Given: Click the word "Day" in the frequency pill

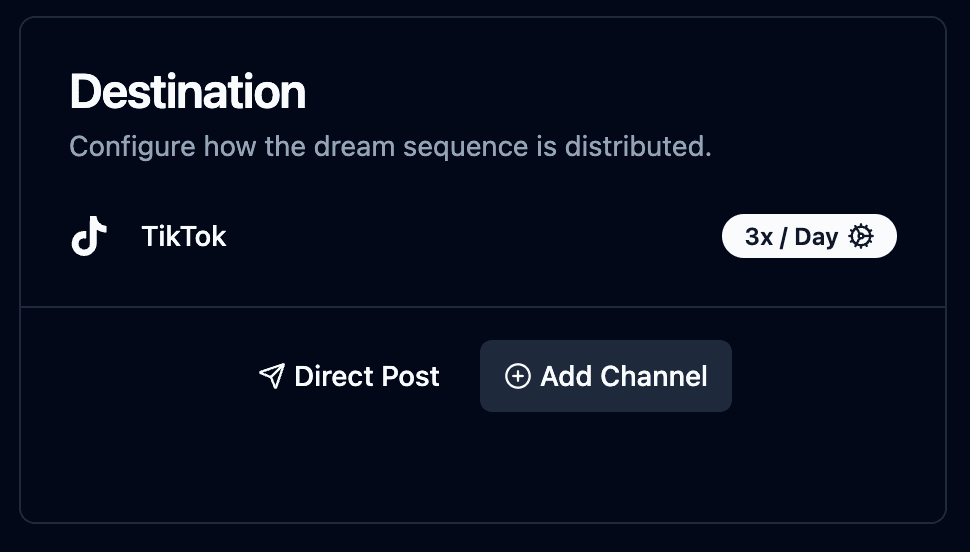Looking at the screenshot, I should [x=816, y=237].
